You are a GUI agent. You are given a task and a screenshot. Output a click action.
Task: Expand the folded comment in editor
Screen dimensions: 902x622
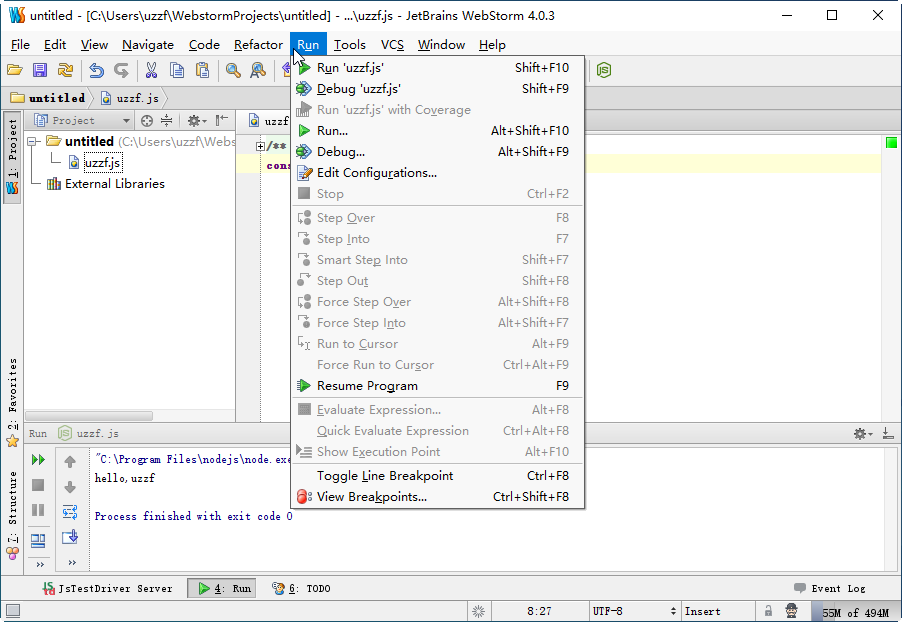pyautogui.click(x=260, y=146)
